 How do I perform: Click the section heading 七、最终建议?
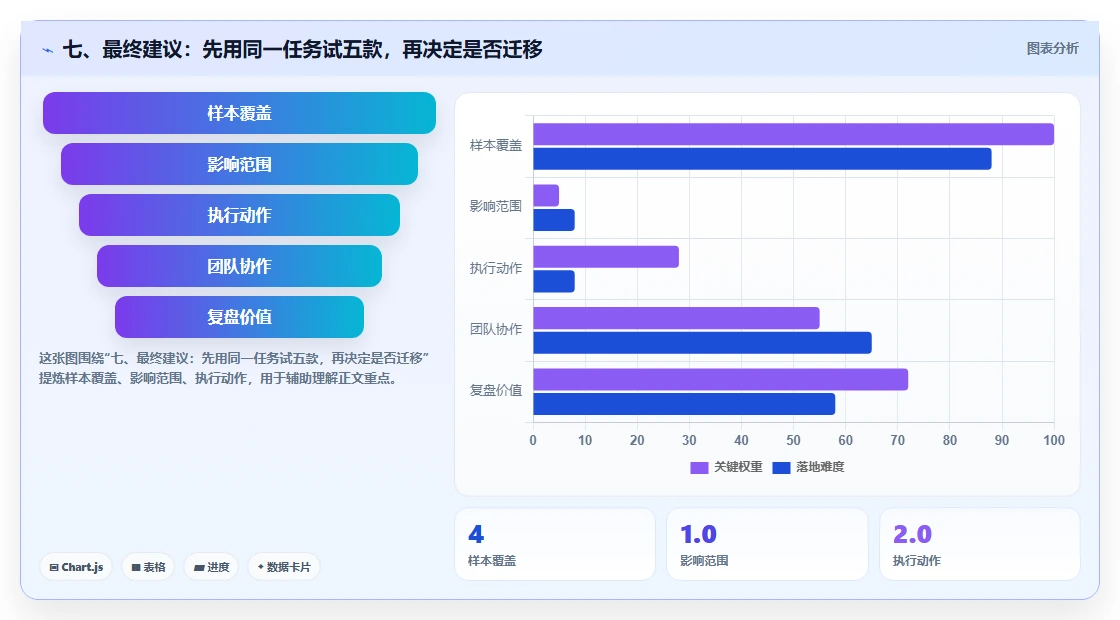[303, 49]
